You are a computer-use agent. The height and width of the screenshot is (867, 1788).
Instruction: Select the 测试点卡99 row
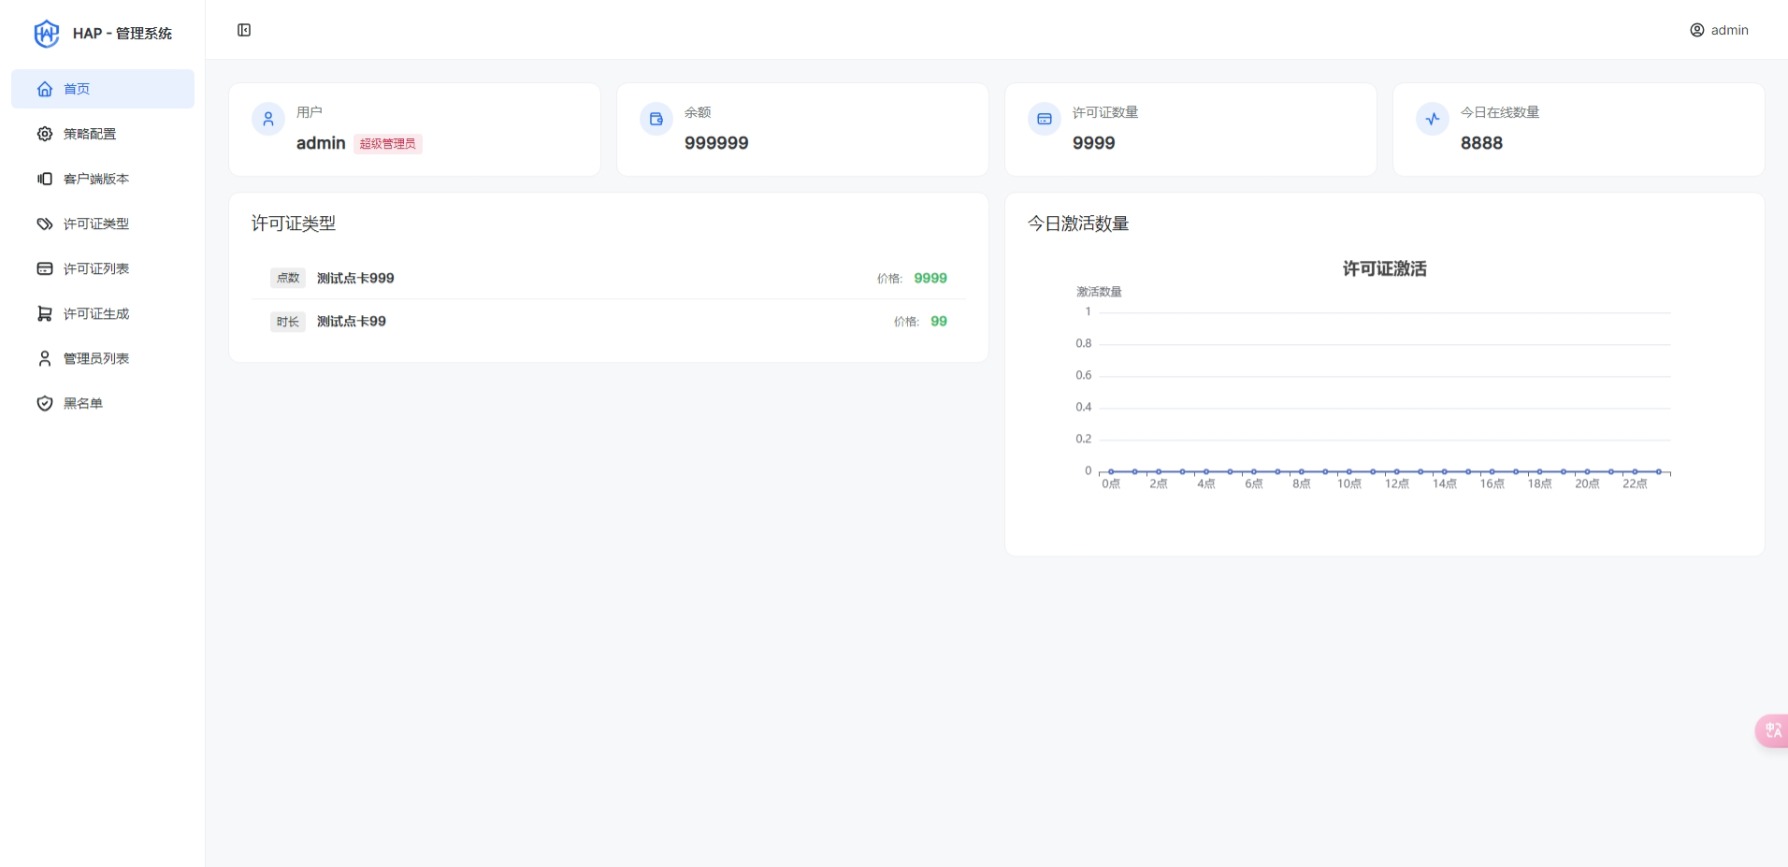click(608, 322)
